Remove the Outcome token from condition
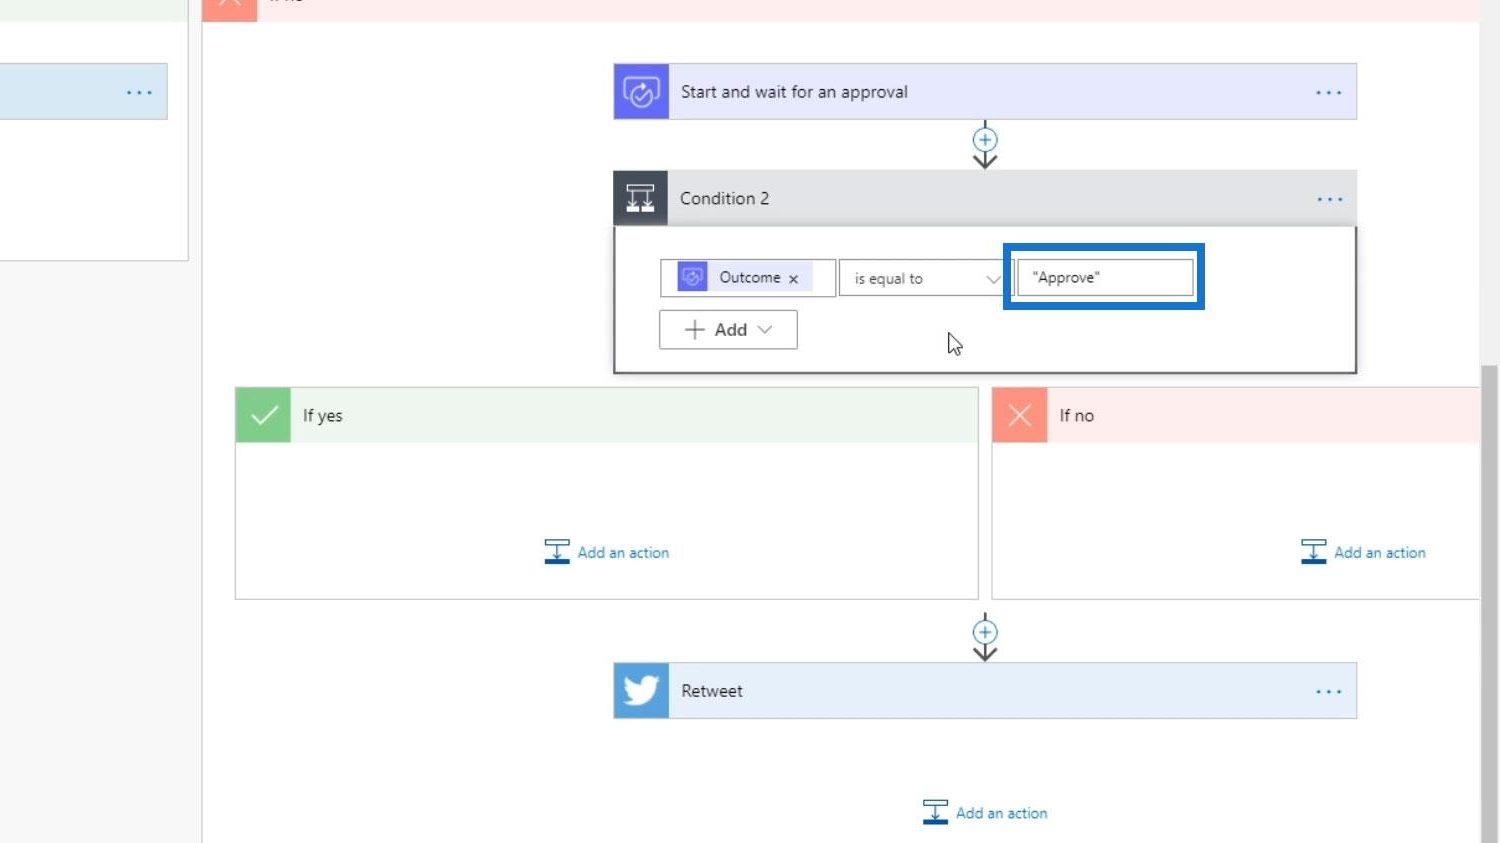 [793, 279]
